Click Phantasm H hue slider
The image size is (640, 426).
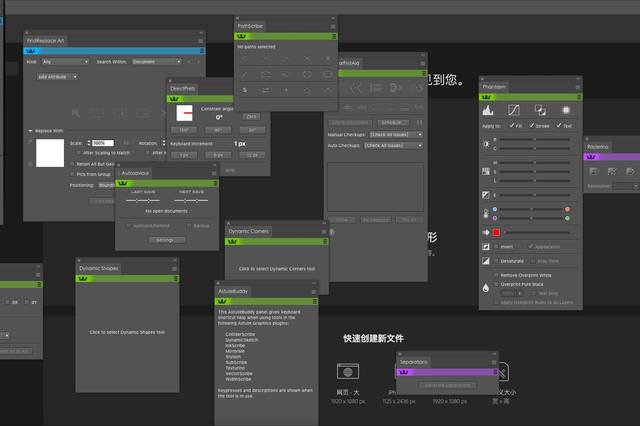(535, 163)
